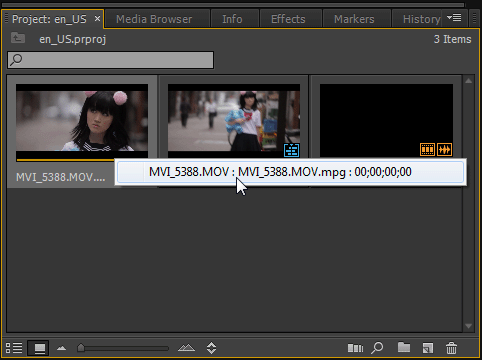Screen dimensions: 482x360
Task: Click the zoom out mountain icon
Action: tap(61, 348)
